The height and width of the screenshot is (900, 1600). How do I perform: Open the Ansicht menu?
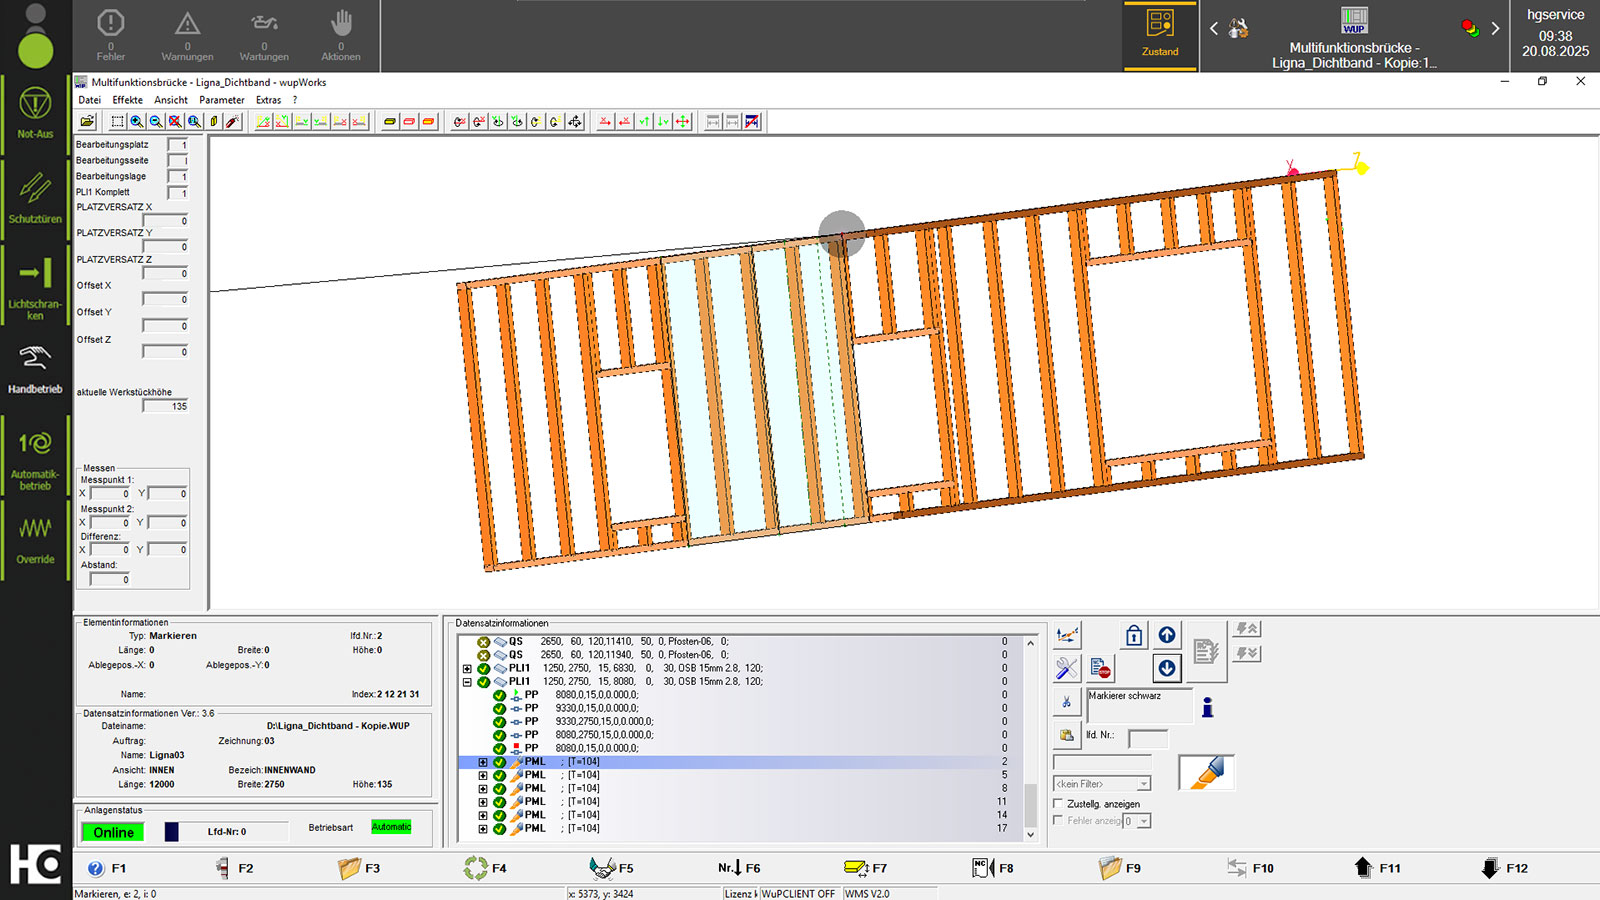pyautogui.click(x=171, y=100)
